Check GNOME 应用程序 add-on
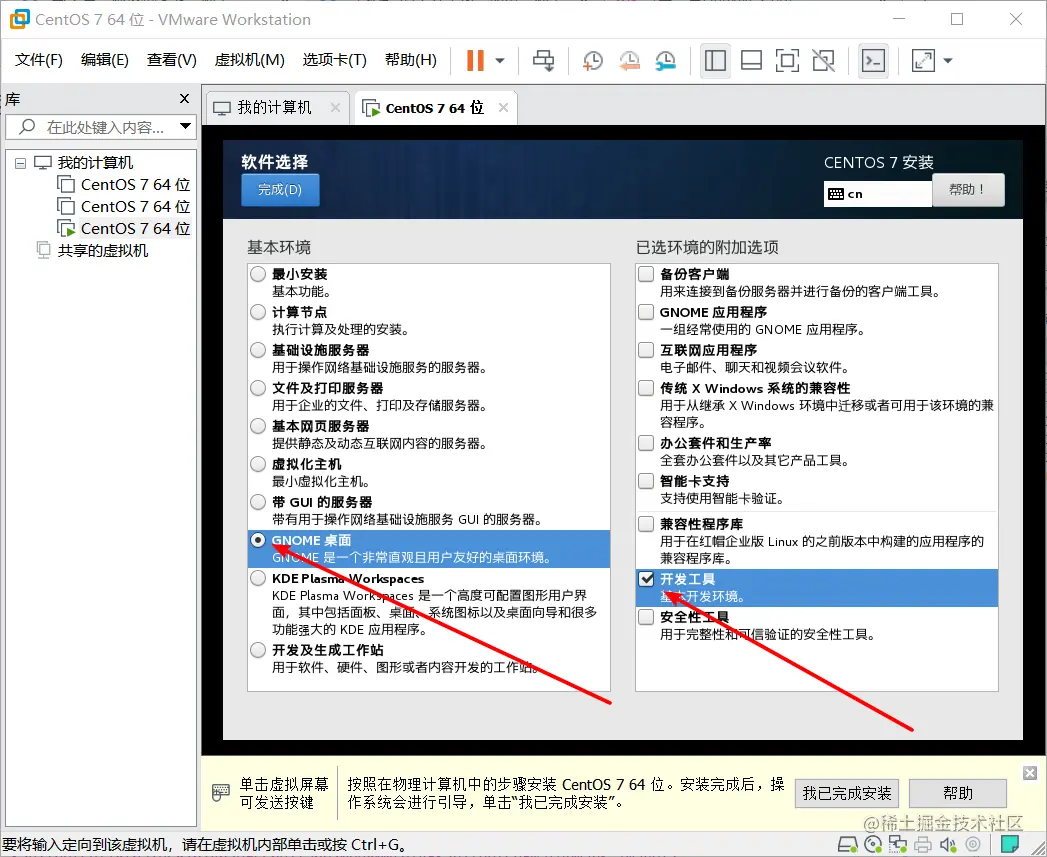The width and height of the screenshot is (1047, 857). (x=646, y=312)
